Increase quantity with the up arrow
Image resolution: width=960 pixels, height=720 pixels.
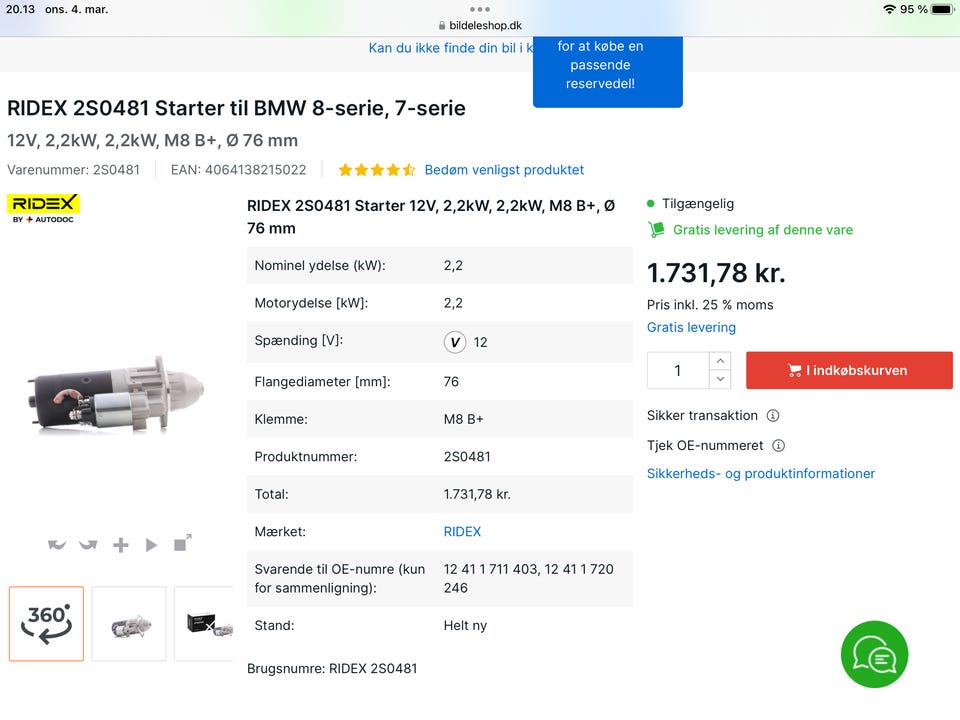[720, 360]
